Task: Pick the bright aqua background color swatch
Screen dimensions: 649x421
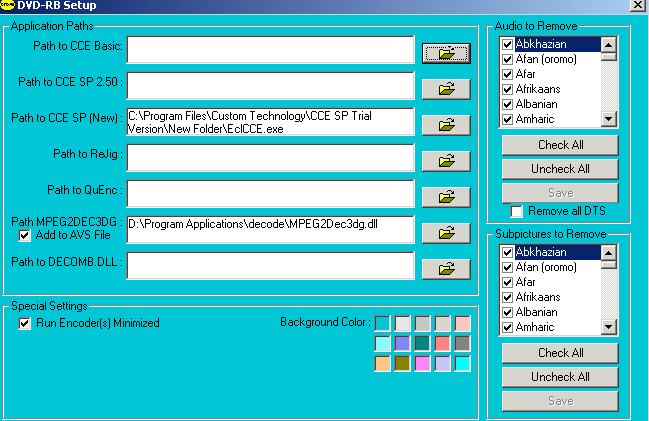Action: (x=462, y=363)
